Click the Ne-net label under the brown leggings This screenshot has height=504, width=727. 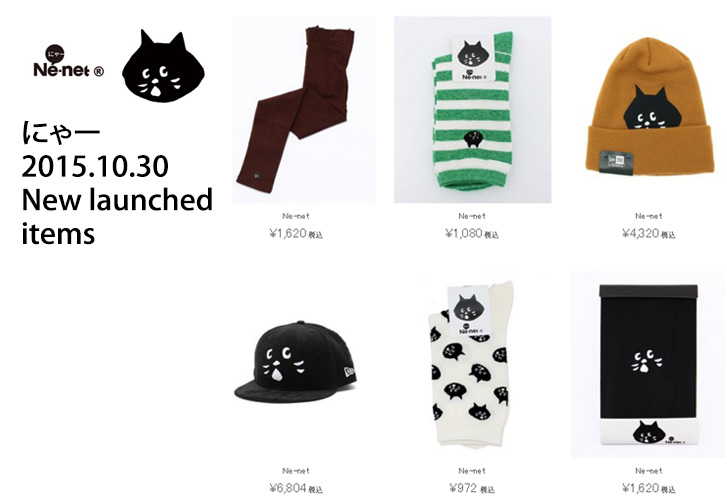pos(296,216)
